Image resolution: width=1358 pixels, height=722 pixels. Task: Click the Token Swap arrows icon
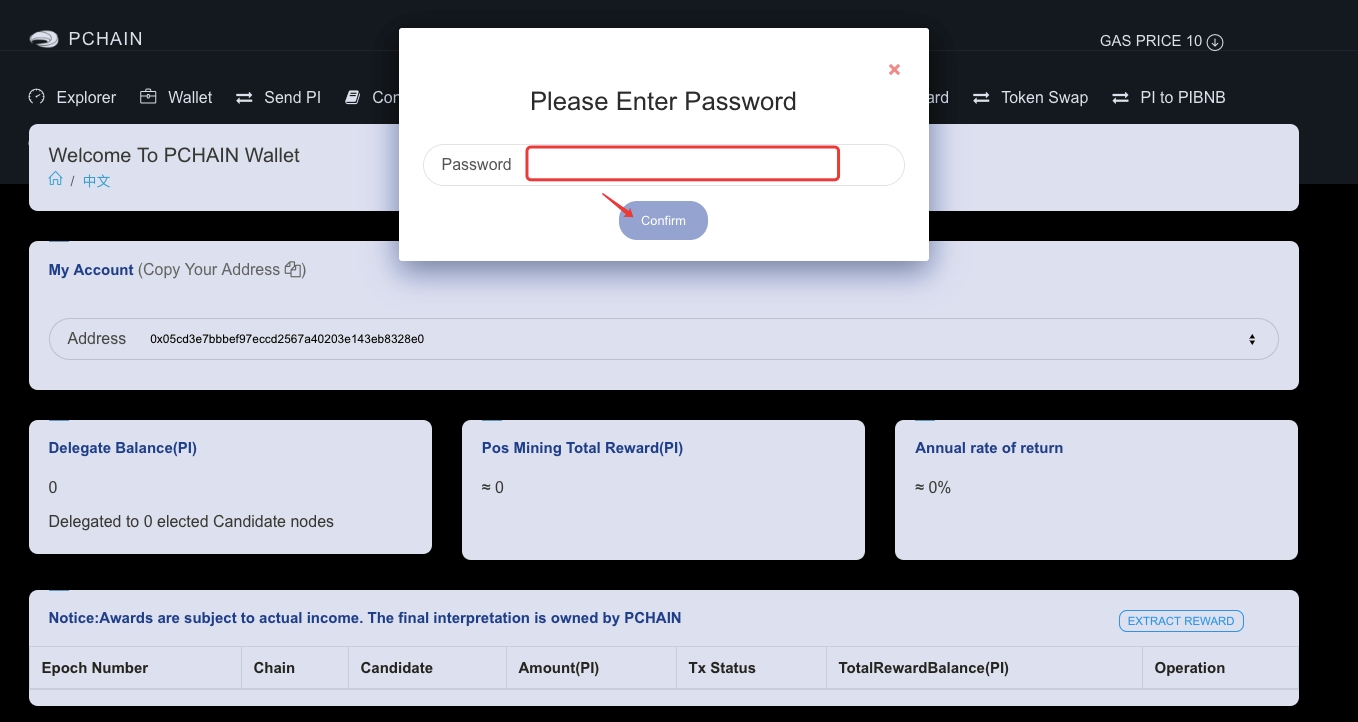coord(981,98)
